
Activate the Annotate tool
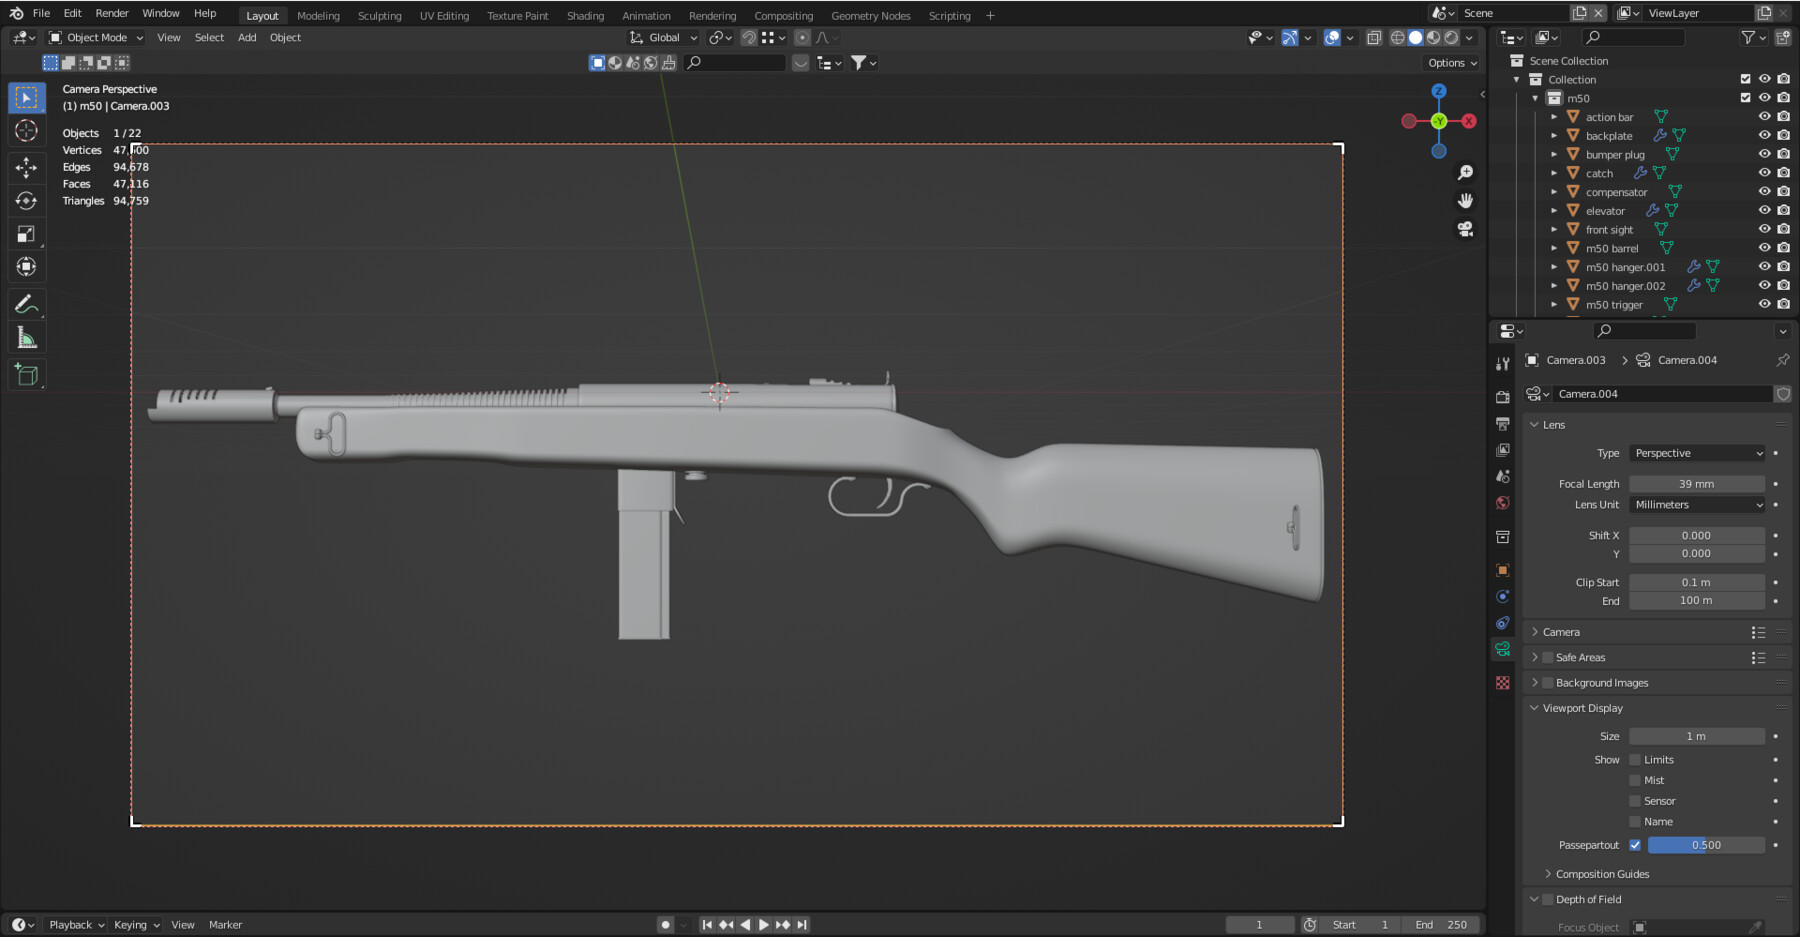(26, 304)
